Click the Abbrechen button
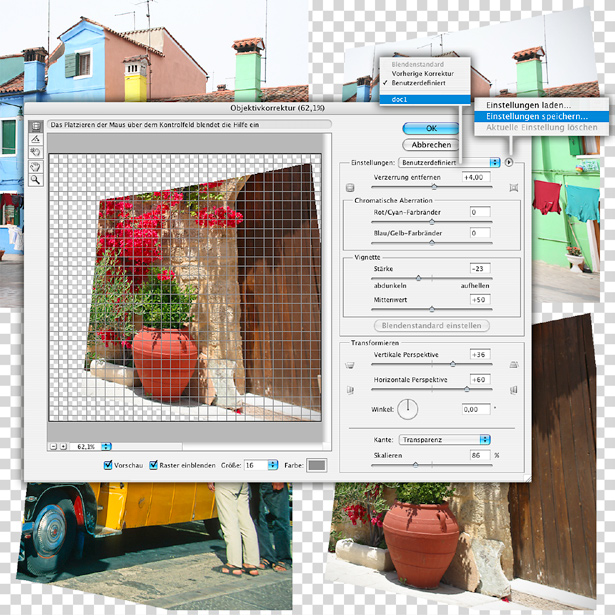Image resolution: width=615 pixels, height=615 pixels. tap(431, 144)
